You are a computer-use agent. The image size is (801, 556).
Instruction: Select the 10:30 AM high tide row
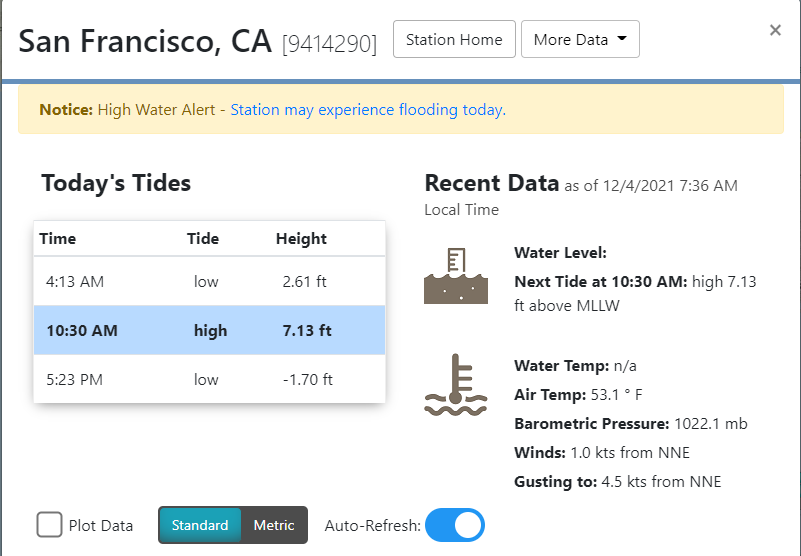point(209,330)
